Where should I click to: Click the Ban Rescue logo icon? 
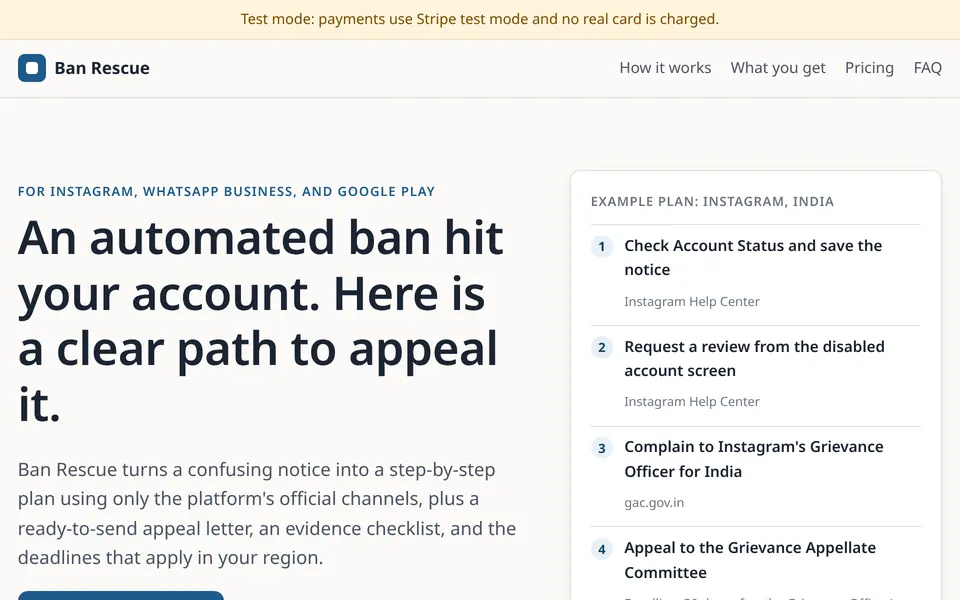tap(32, 68)
